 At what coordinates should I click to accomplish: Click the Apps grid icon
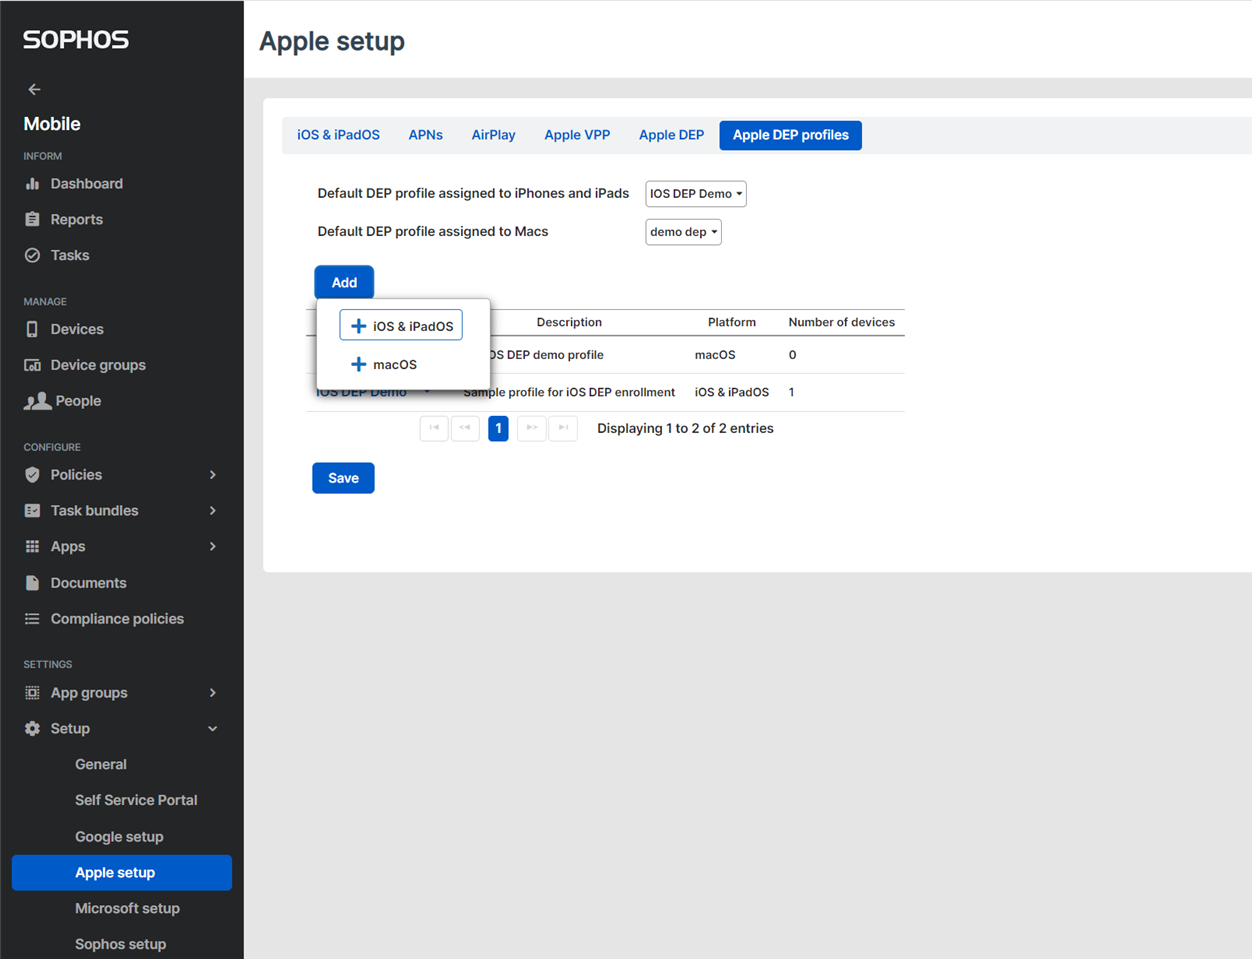[32, 547]
